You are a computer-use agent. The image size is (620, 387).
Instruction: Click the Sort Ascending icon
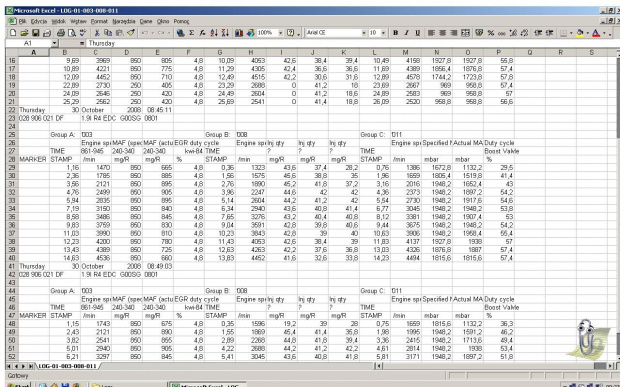pyautogui.click(x=214, y=33)
